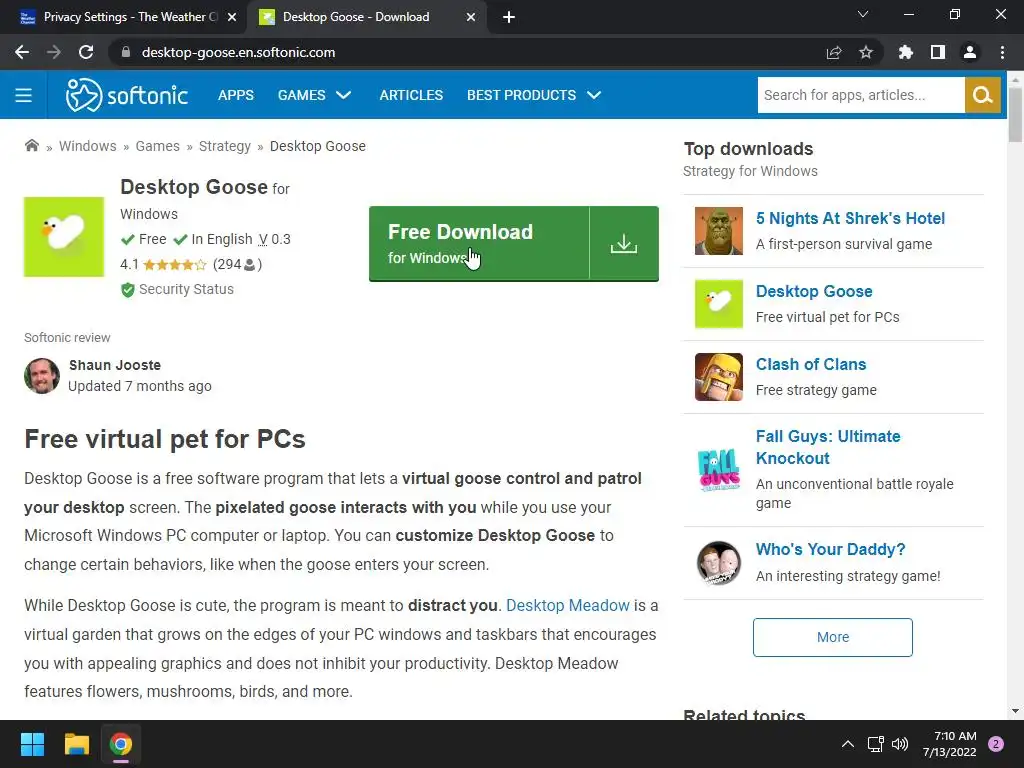This screenshot has height=768, width=1024.
Task: Click the star rating under Desktop Goose
Action: pos(174,264)
